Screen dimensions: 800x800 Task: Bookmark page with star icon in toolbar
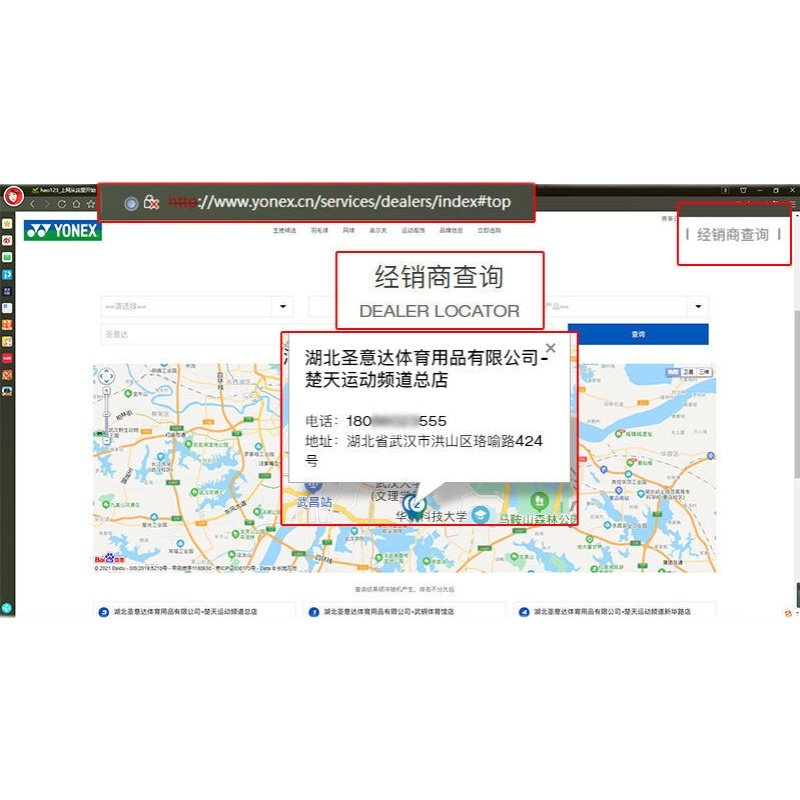(91, 204)
